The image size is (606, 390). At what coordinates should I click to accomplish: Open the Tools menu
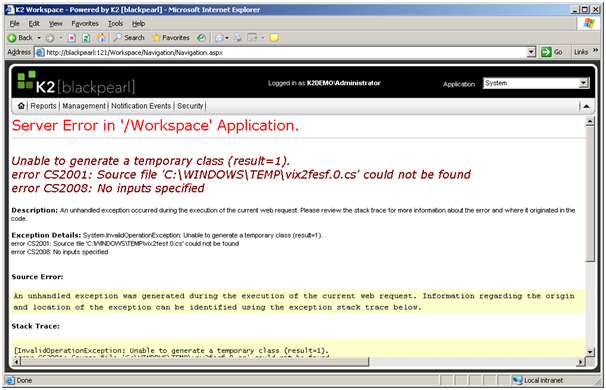[x=115, y=24]
